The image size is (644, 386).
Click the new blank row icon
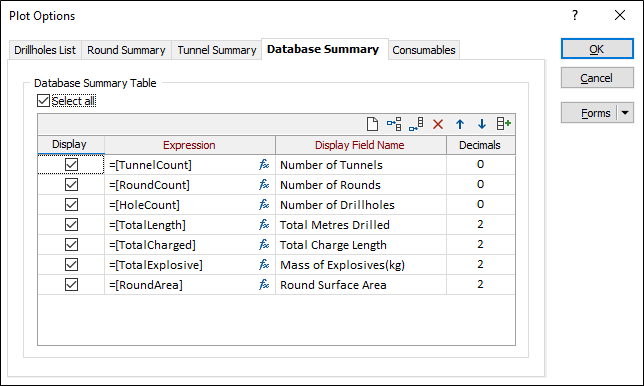(372, 124)
